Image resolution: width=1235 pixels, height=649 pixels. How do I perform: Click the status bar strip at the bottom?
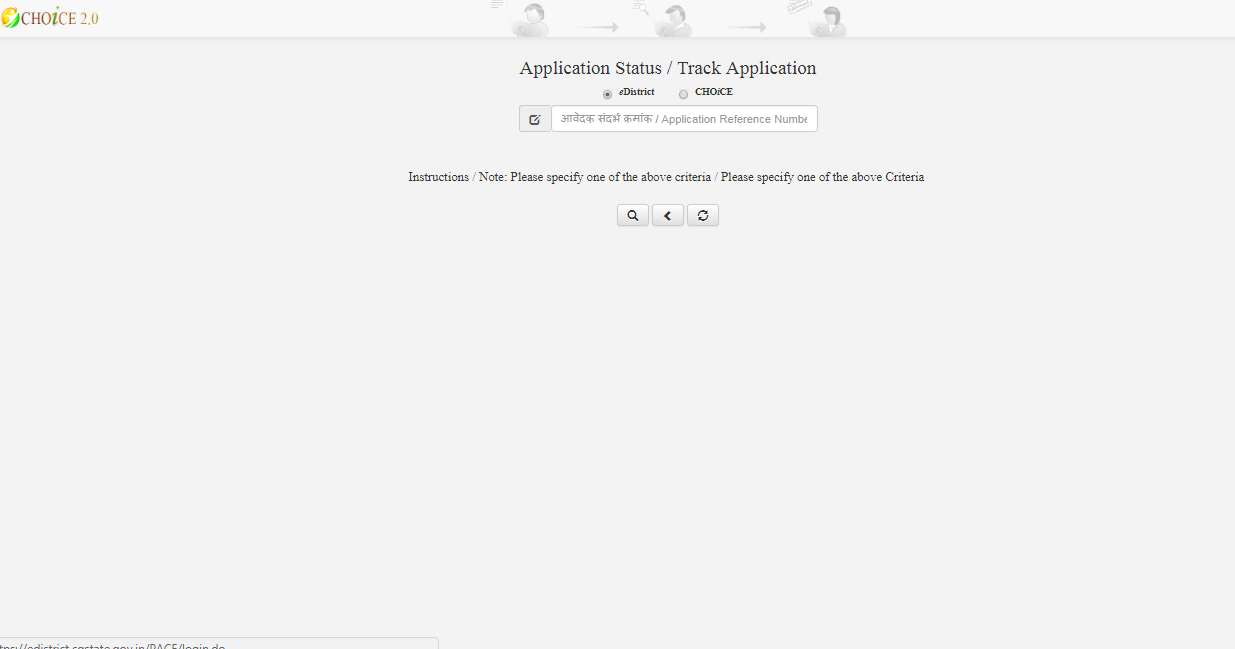coord(218,644)
